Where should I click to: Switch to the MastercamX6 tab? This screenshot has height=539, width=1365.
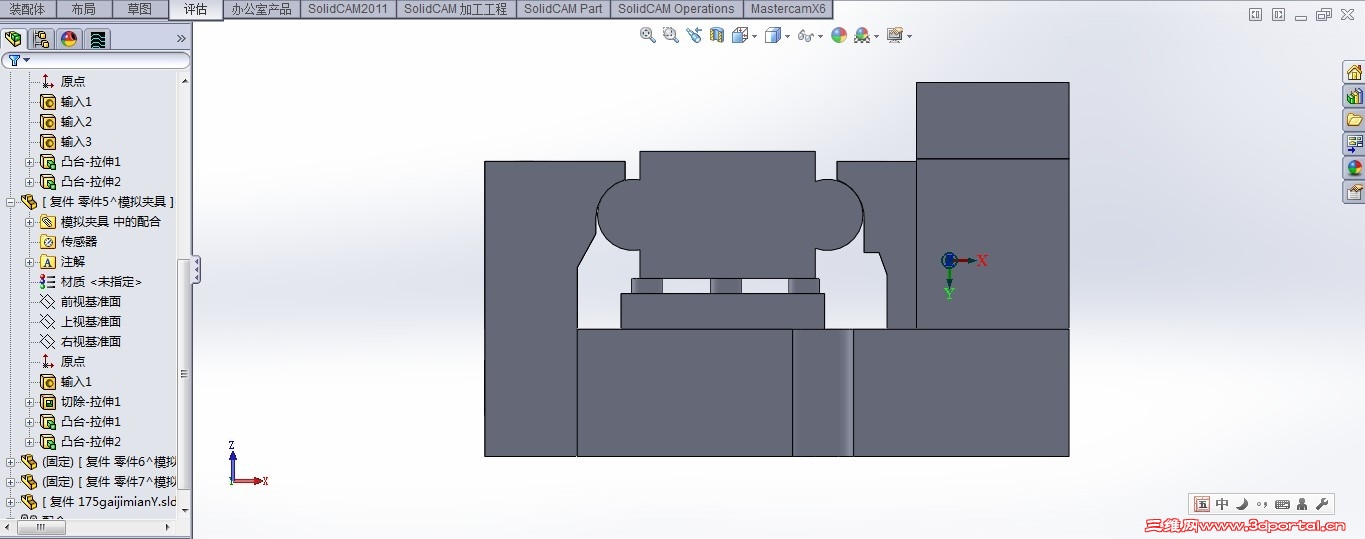[x=788, y=9]
